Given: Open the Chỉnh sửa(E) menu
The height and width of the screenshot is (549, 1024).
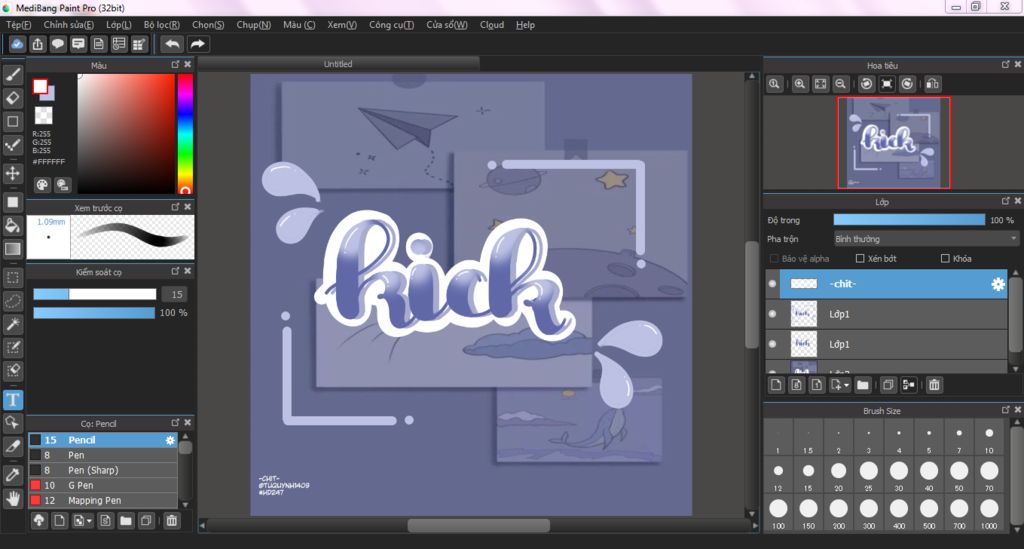Looking at the screenshot, I should coord(69,25).
